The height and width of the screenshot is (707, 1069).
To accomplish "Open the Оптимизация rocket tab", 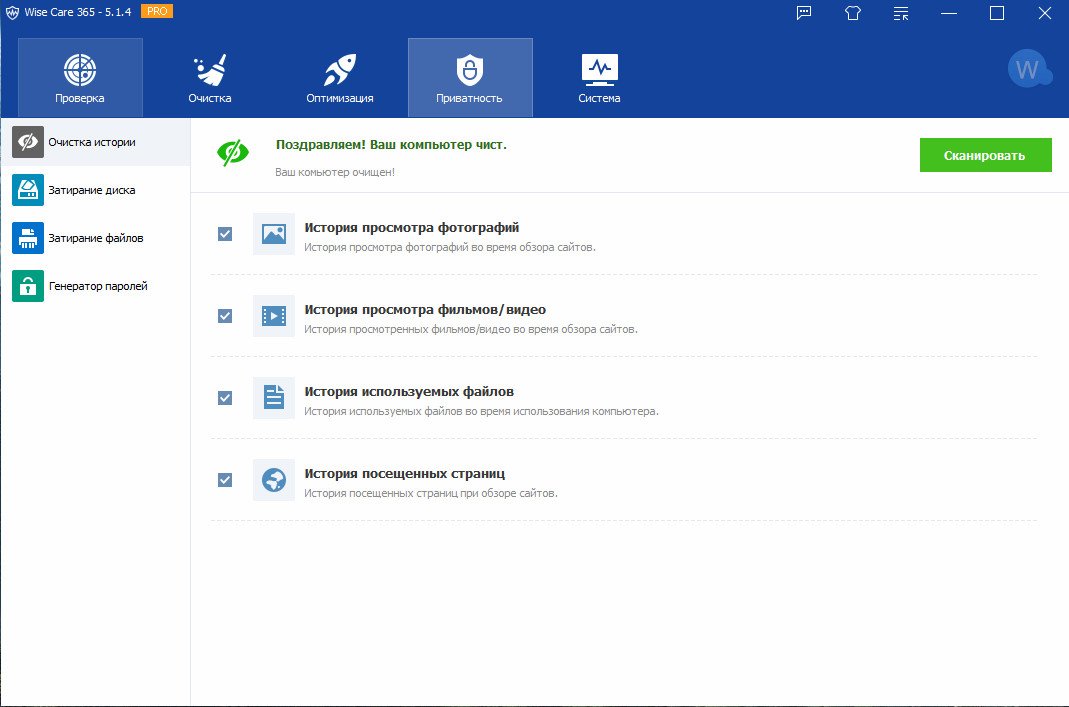I will tap(340, 78).
